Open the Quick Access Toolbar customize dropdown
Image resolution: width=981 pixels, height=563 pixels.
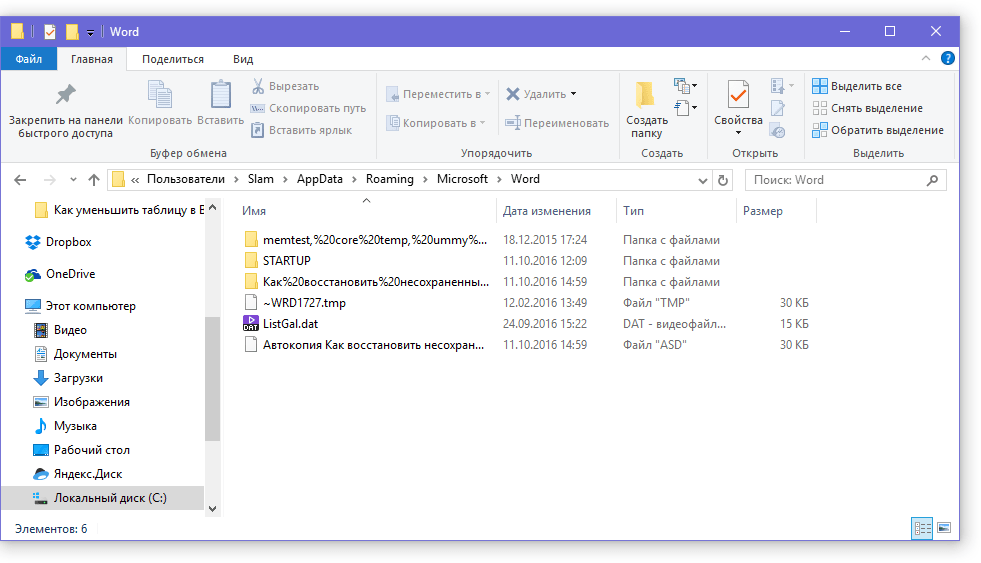91,32
